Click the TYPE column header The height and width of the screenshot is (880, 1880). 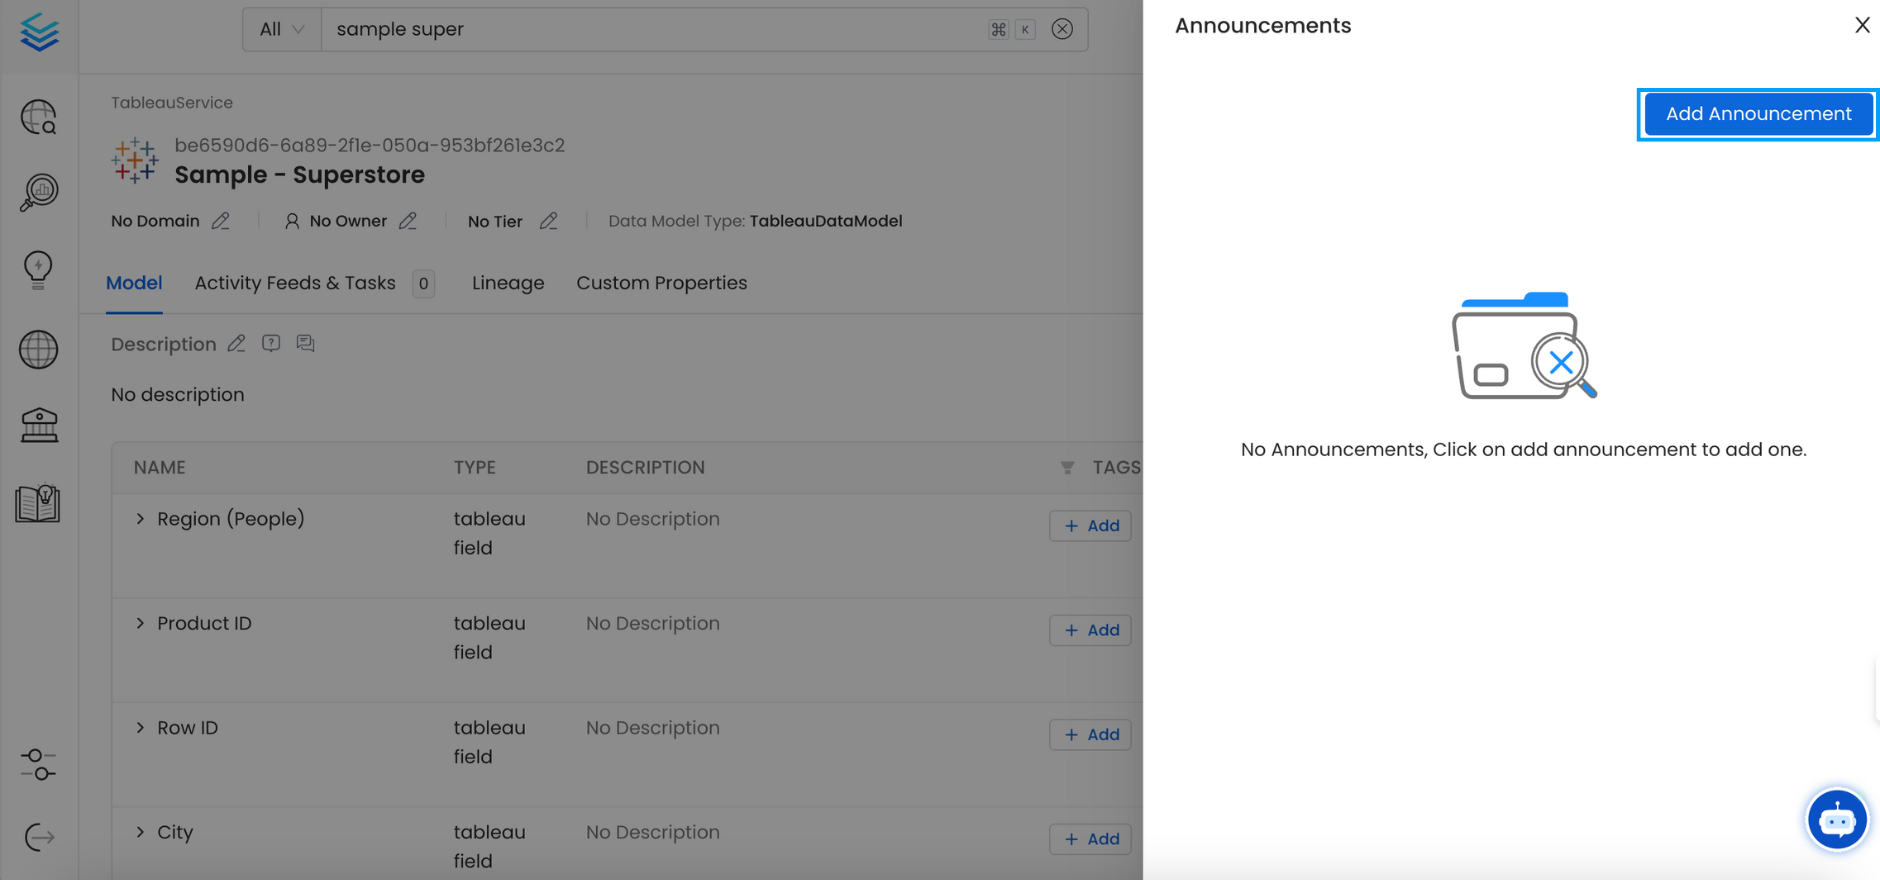[x=475, y=467]
